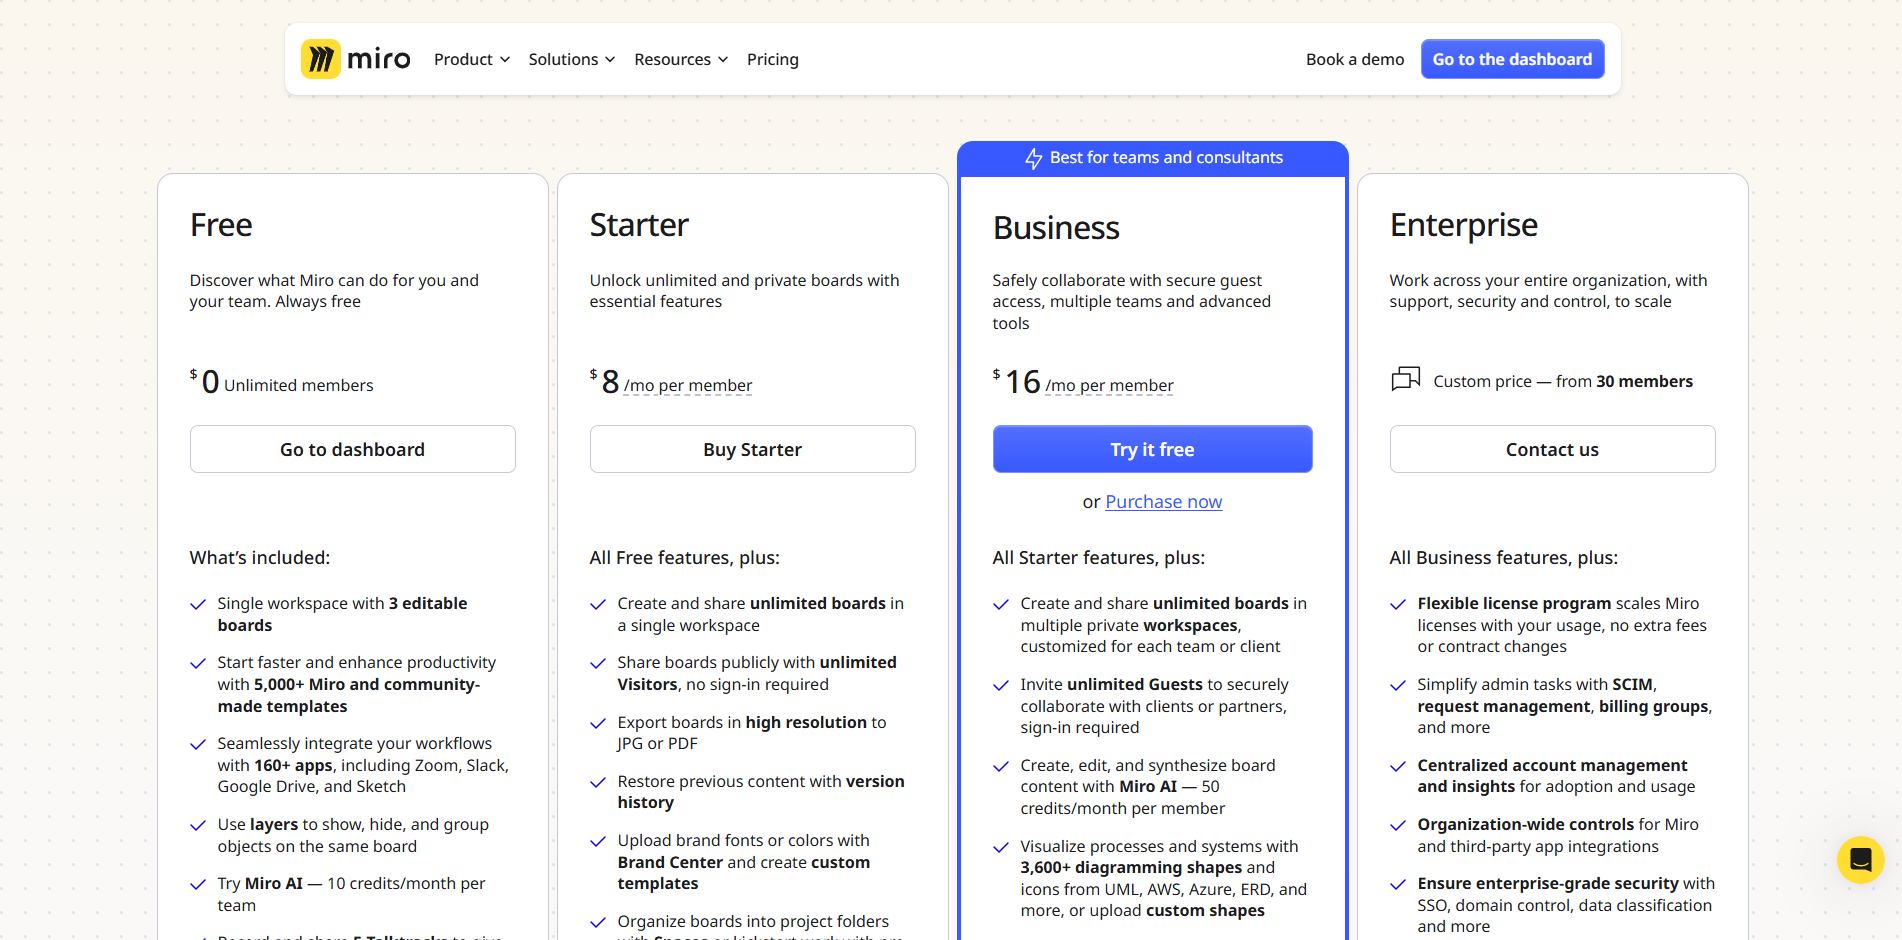Click the Buy Starter button
Screen dimensions: 1902x940
753,449
